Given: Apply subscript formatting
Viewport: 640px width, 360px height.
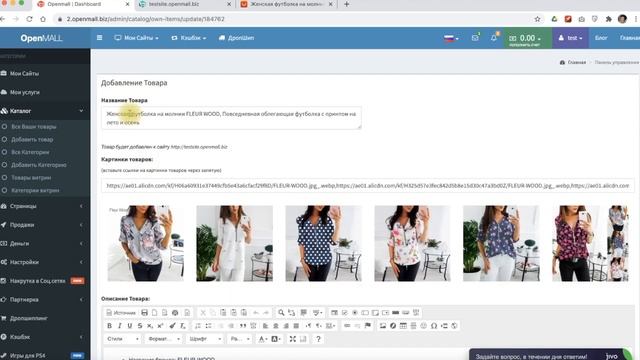Looking at the screenshot, I should pyautogui.click(x=150, y=326).
